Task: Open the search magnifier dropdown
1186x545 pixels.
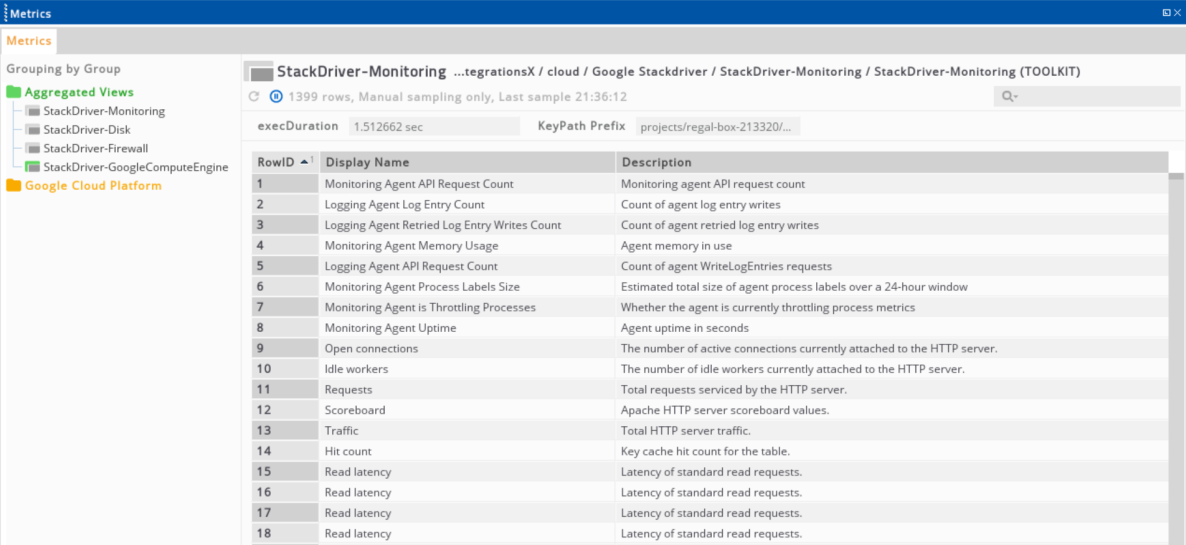Action: point(1010,96)
